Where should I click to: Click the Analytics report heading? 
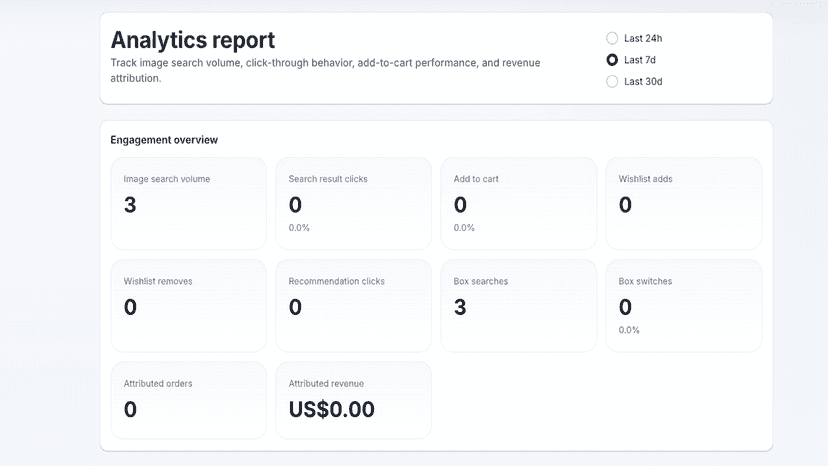pyautogui.click(x=193, y=40)
